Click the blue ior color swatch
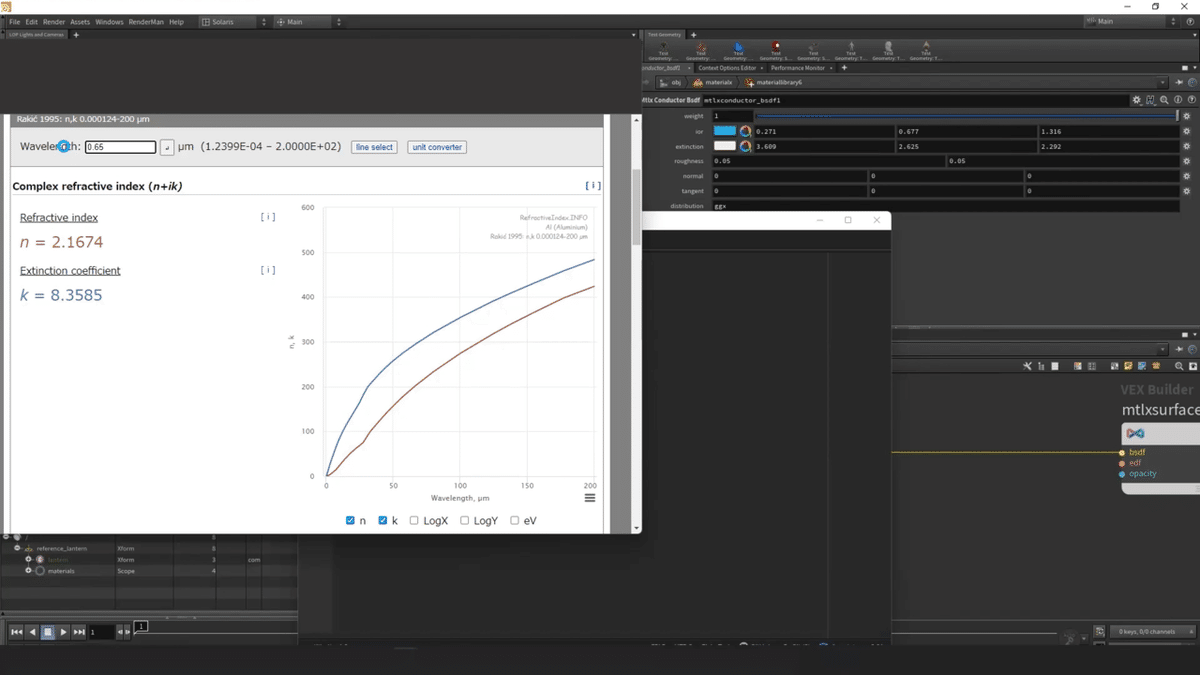Viewport: 1200px width, 675px height. tap(725, 131)
